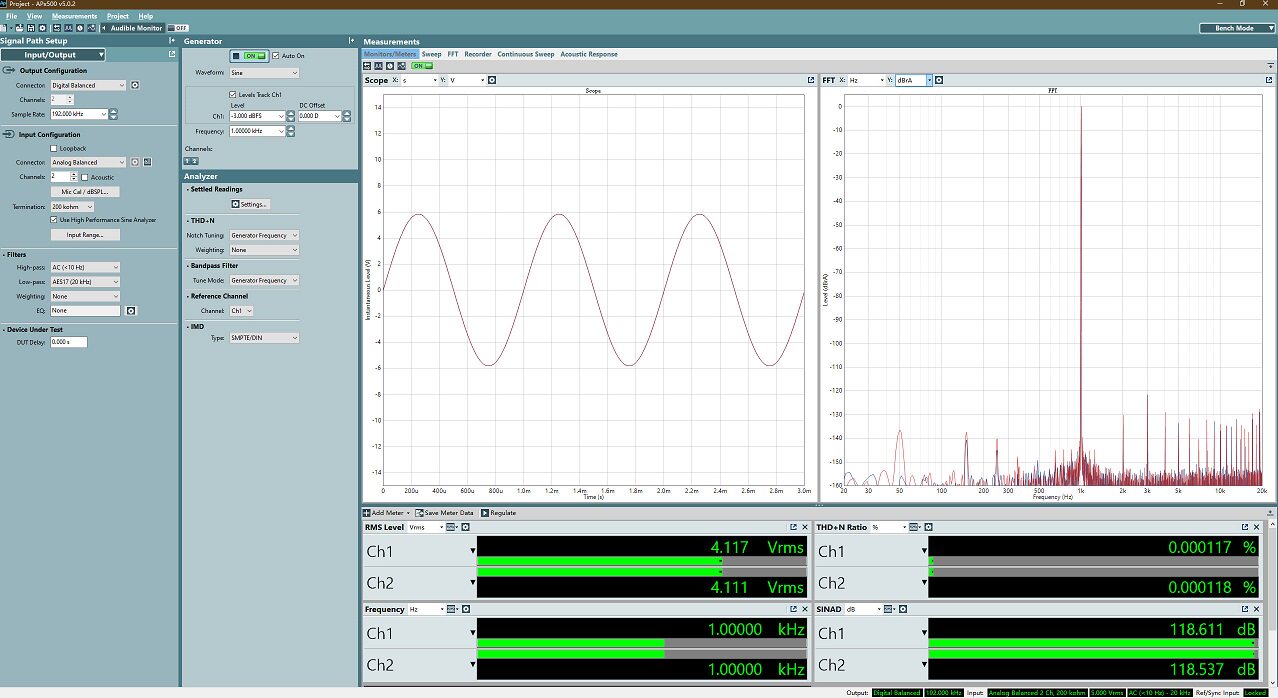Image resolution: width=1278 pixels, height=698 pixels.
Task: Open Output Connector settings gear icon
Action: [x=135, y=86]
